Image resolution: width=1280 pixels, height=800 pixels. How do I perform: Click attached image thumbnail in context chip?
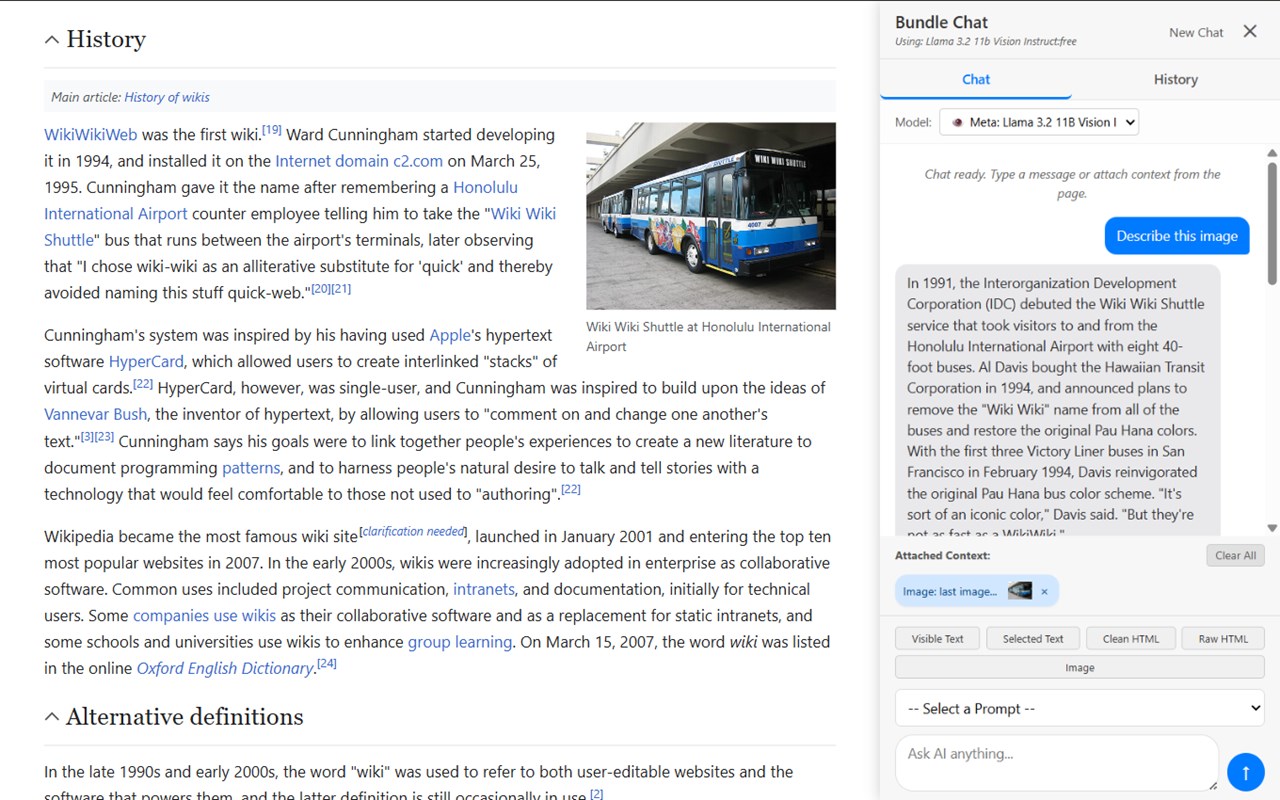click(1019, 591)
